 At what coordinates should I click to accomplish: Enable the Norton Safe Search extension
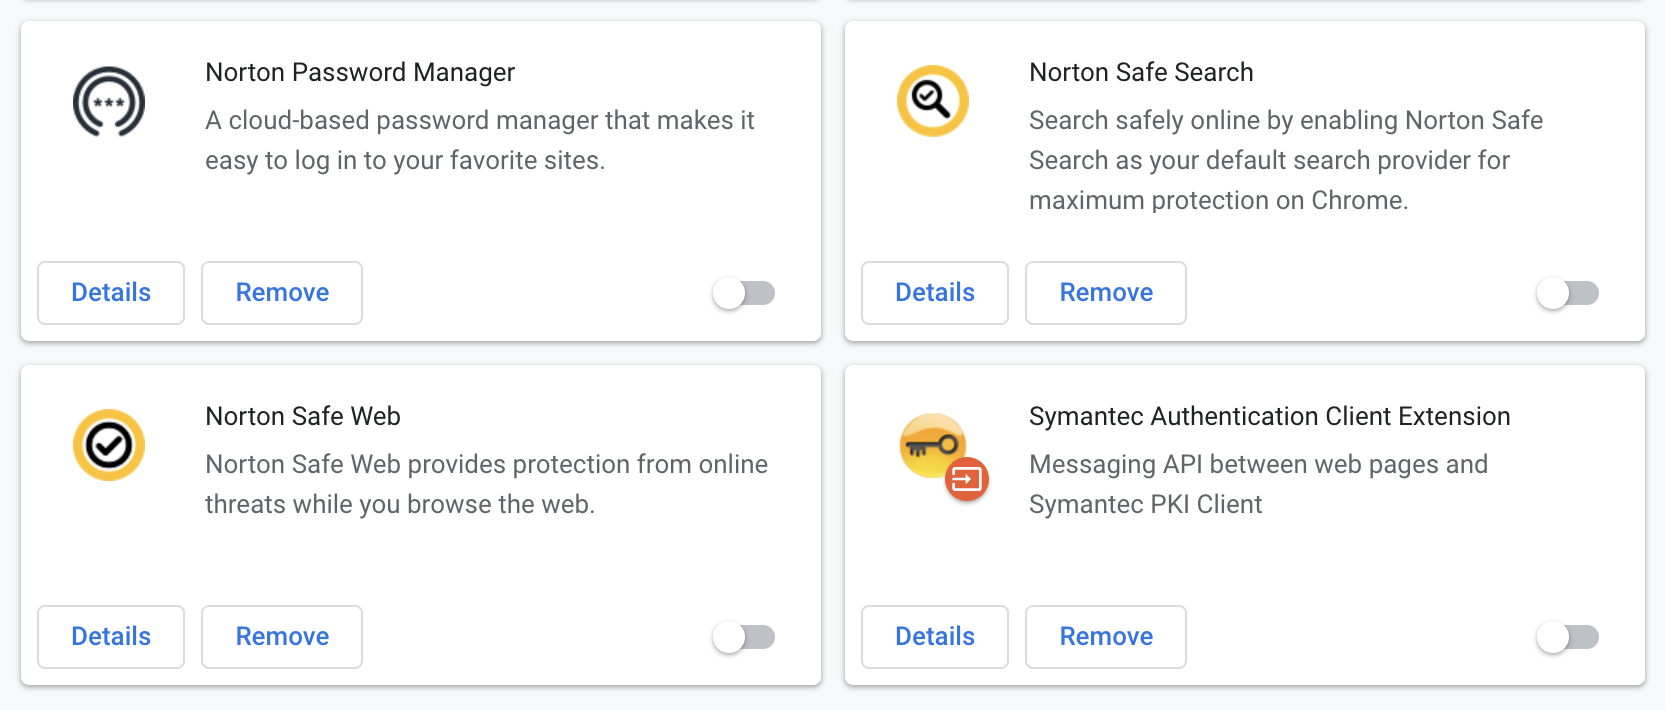(x=1568, y=293)
